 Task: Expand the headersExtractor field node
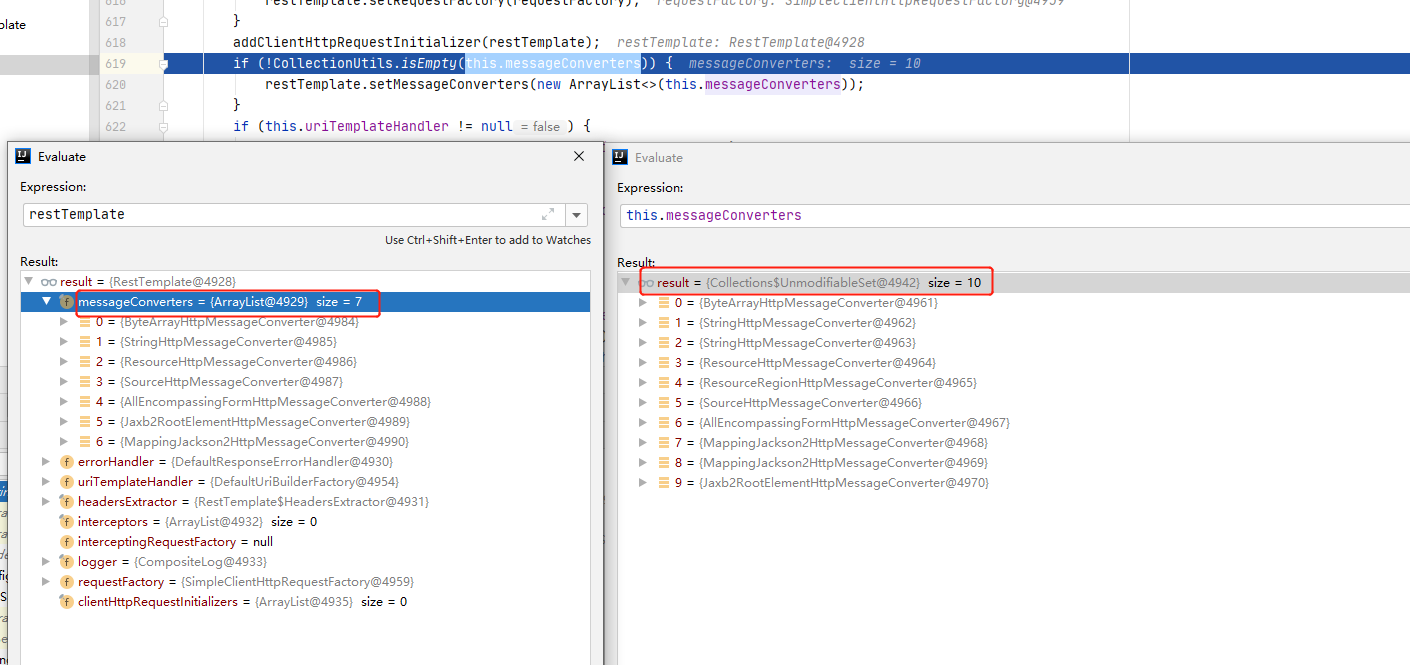46,502
